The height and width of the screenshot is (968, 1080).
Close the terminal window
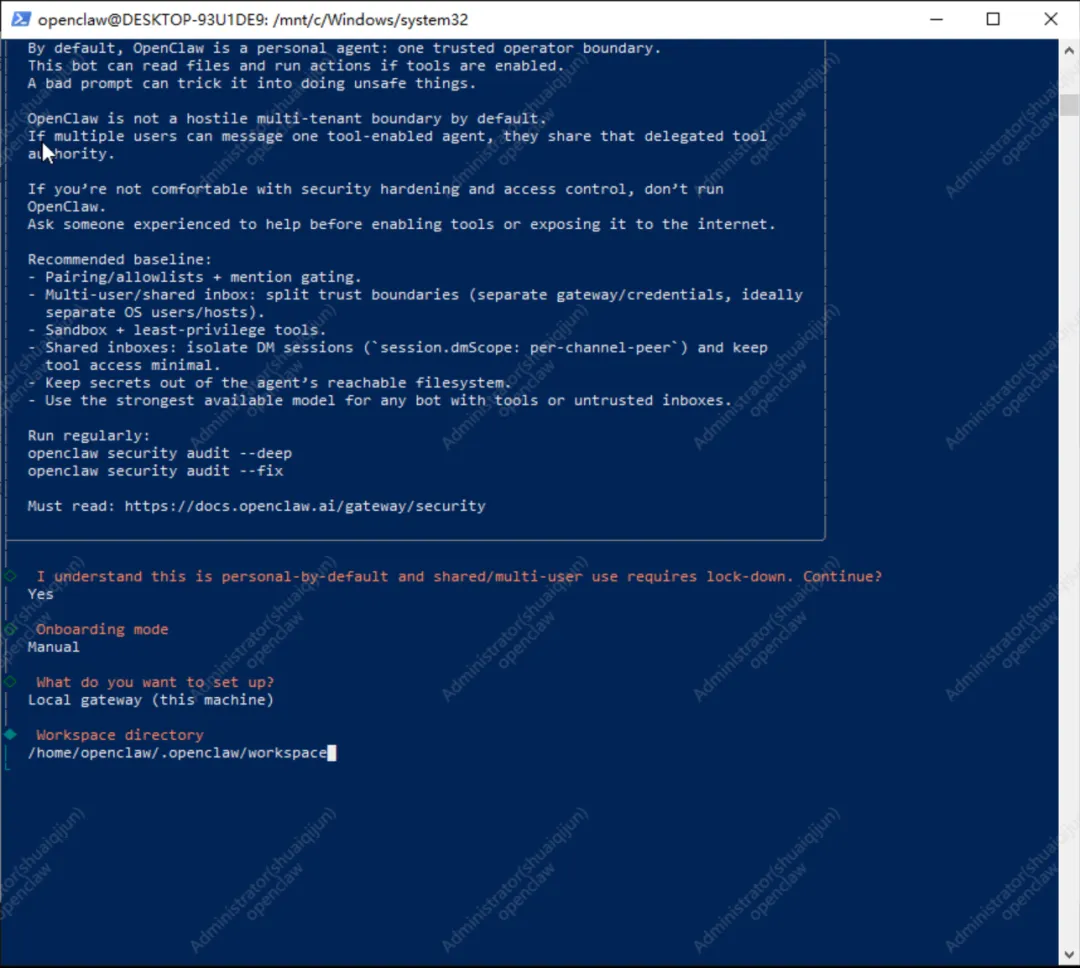1050,19
